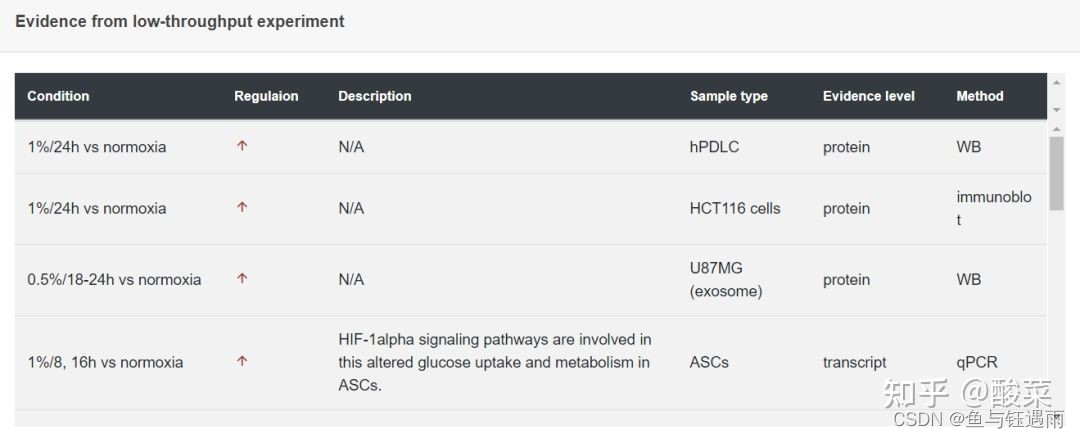This screenshot has height=438, width=1080.
Task: Click the Evidence from low-throughput experiment heading
Action: (180, 21)
